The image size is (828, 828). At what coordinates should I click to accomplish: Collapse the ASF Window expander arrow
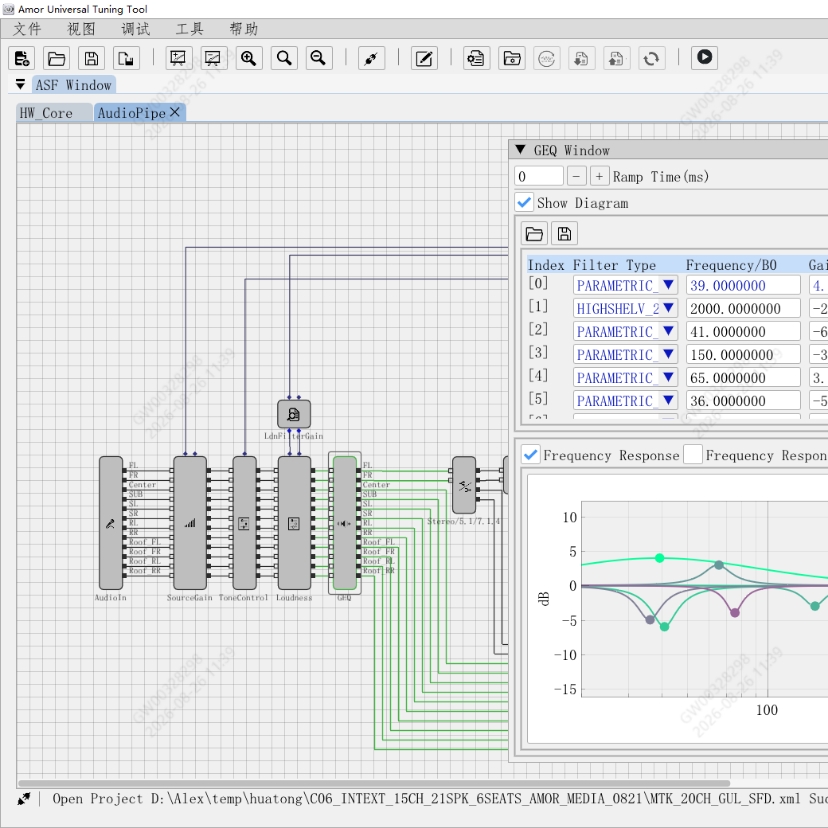(21, 84)
